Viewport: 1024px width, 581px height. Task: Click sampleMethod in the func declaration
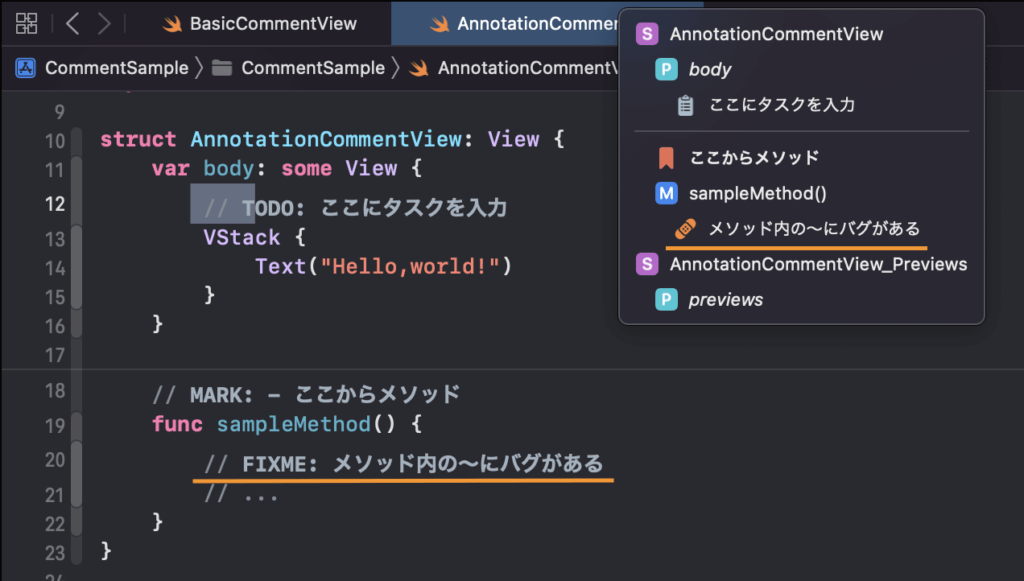click(x=294, y=424)
